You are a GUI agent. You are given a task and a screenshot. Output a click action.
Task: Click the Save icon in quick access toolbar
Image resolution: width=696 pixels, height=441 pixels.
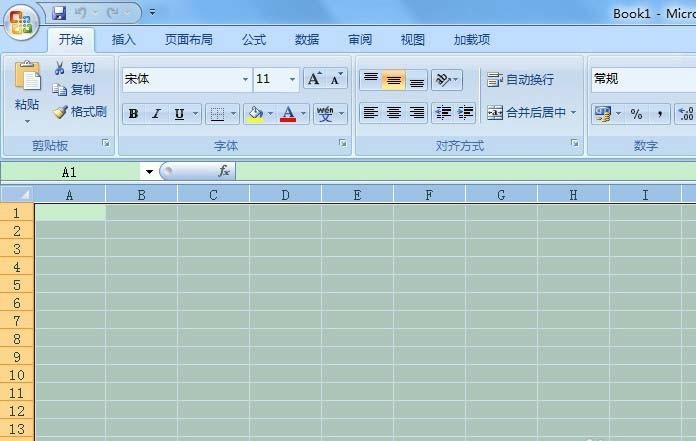coord(59,13)
